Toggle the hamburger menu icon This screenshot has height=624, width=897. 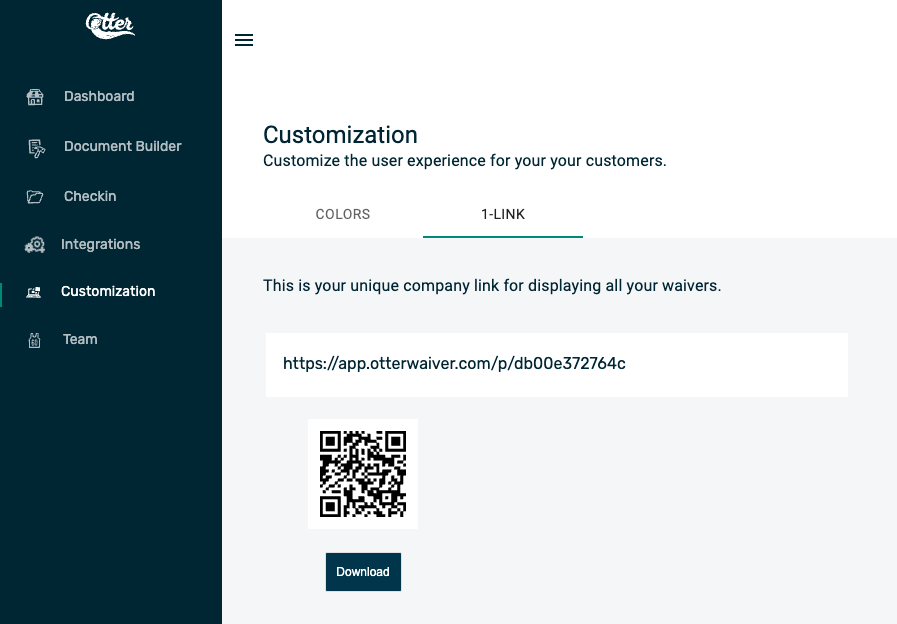point(244,40)
